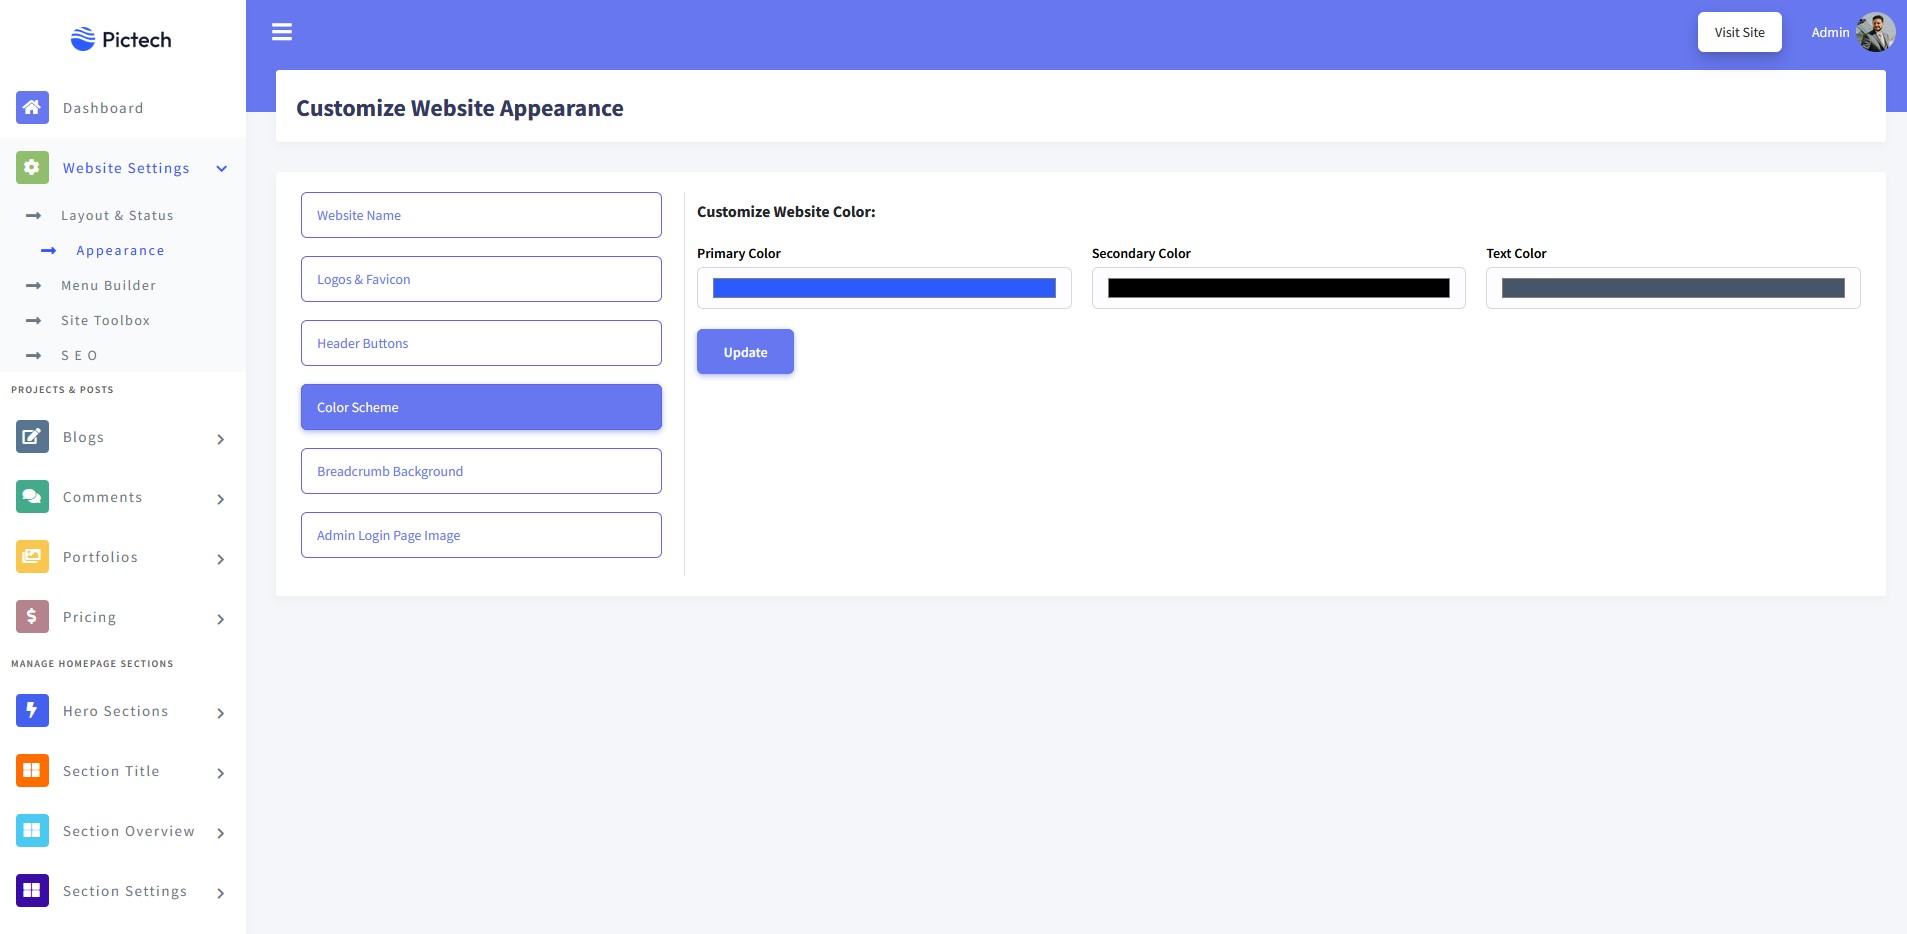The width and height of the screenshot is (1907, 934).
Task: Open Admin Login Page Image tab
Action: (481, 535)
